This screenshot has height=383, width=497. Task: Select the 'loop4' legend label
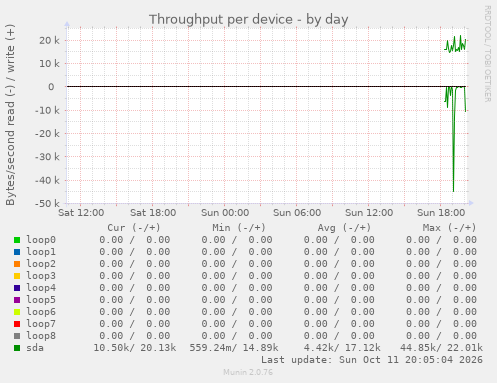pyautogui.click(x=41, y=288)
